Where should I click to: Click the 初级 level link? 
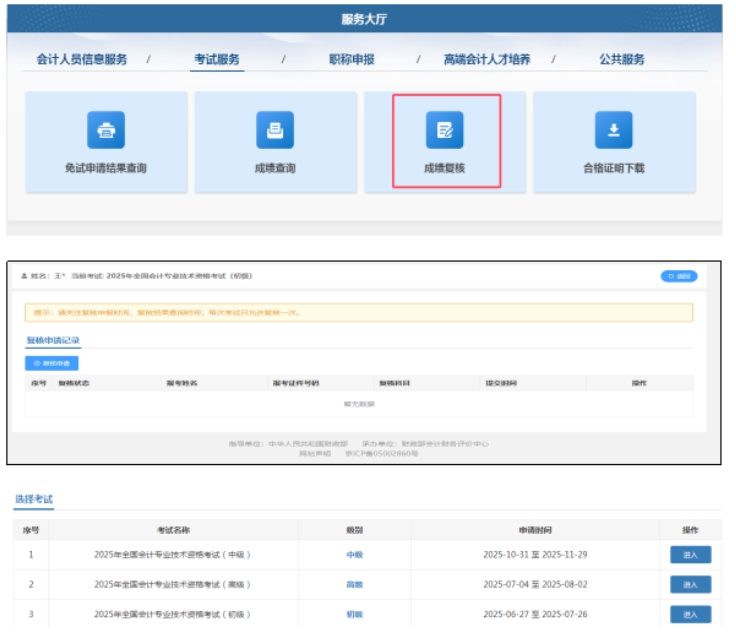coord(354,614)
